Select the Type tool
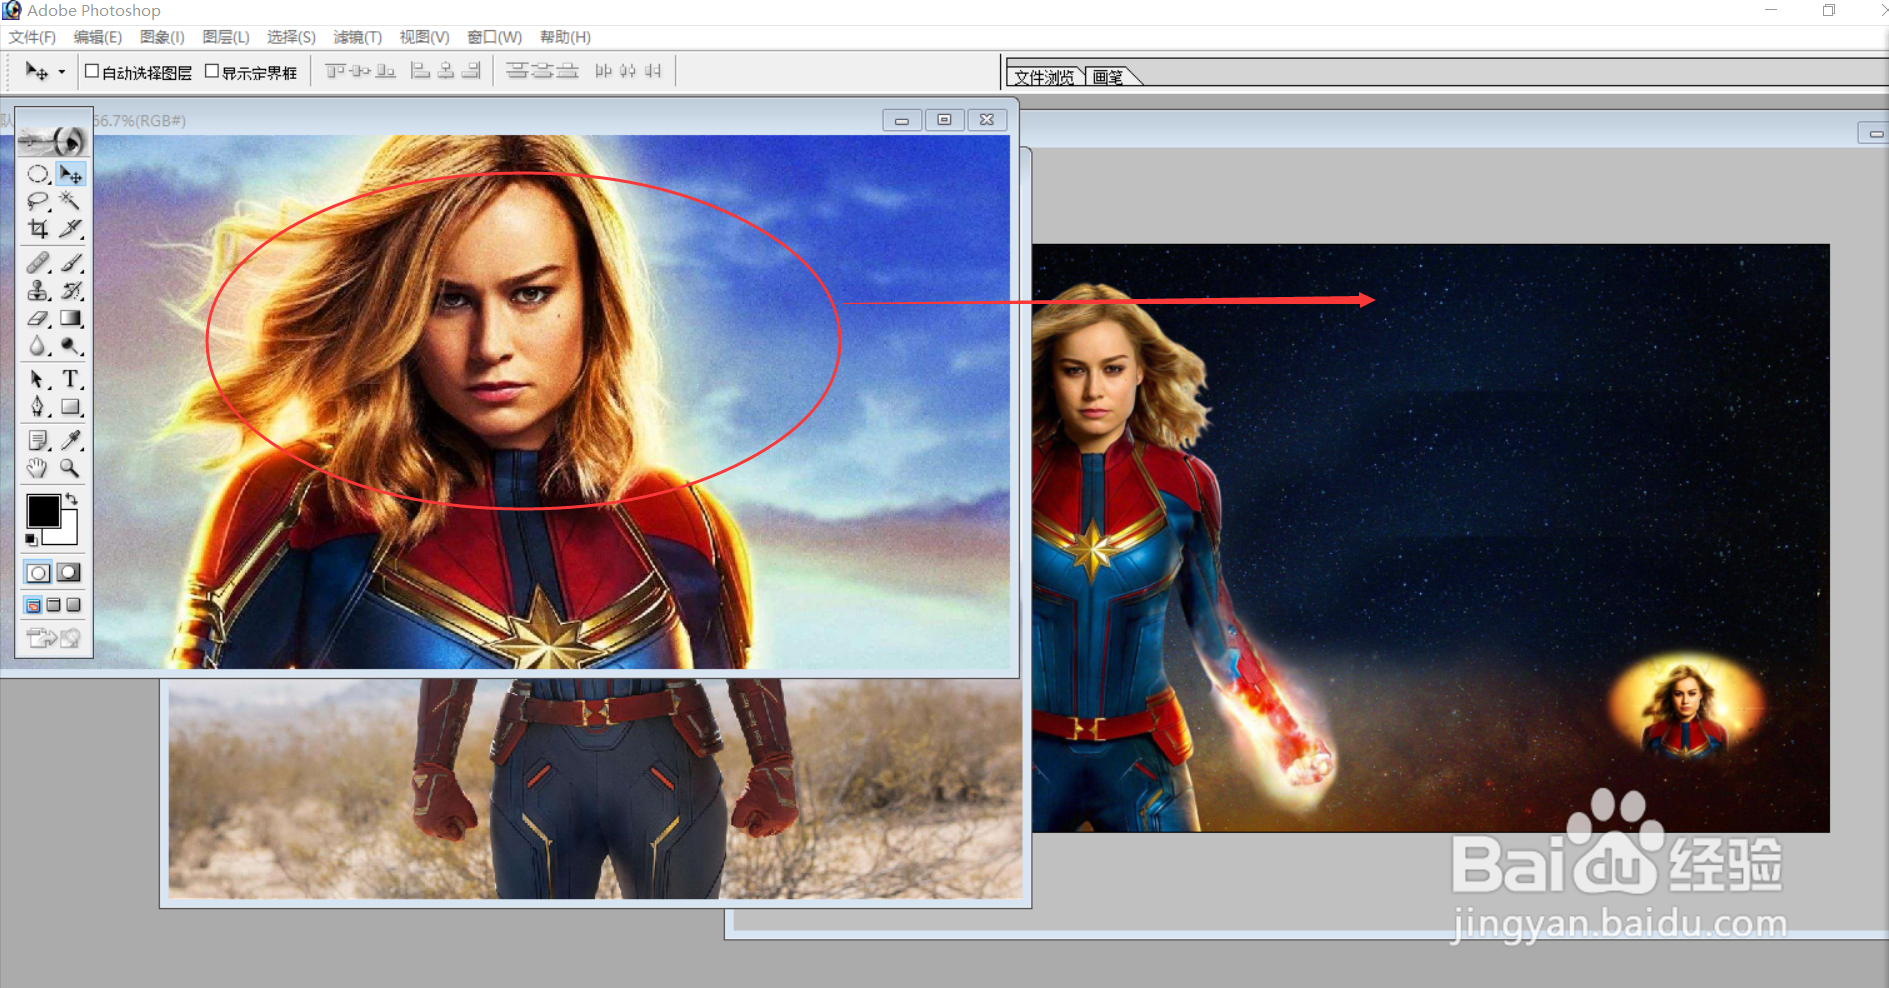This screenshot has height=988, width=1889. [x=70, y=380]
